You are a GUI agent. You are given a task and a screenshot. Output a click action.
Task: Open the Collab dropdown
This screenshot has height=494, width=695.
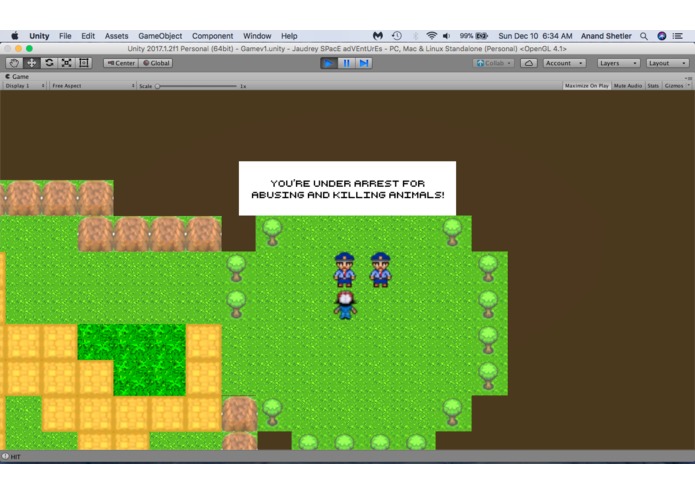coord(494,63)
